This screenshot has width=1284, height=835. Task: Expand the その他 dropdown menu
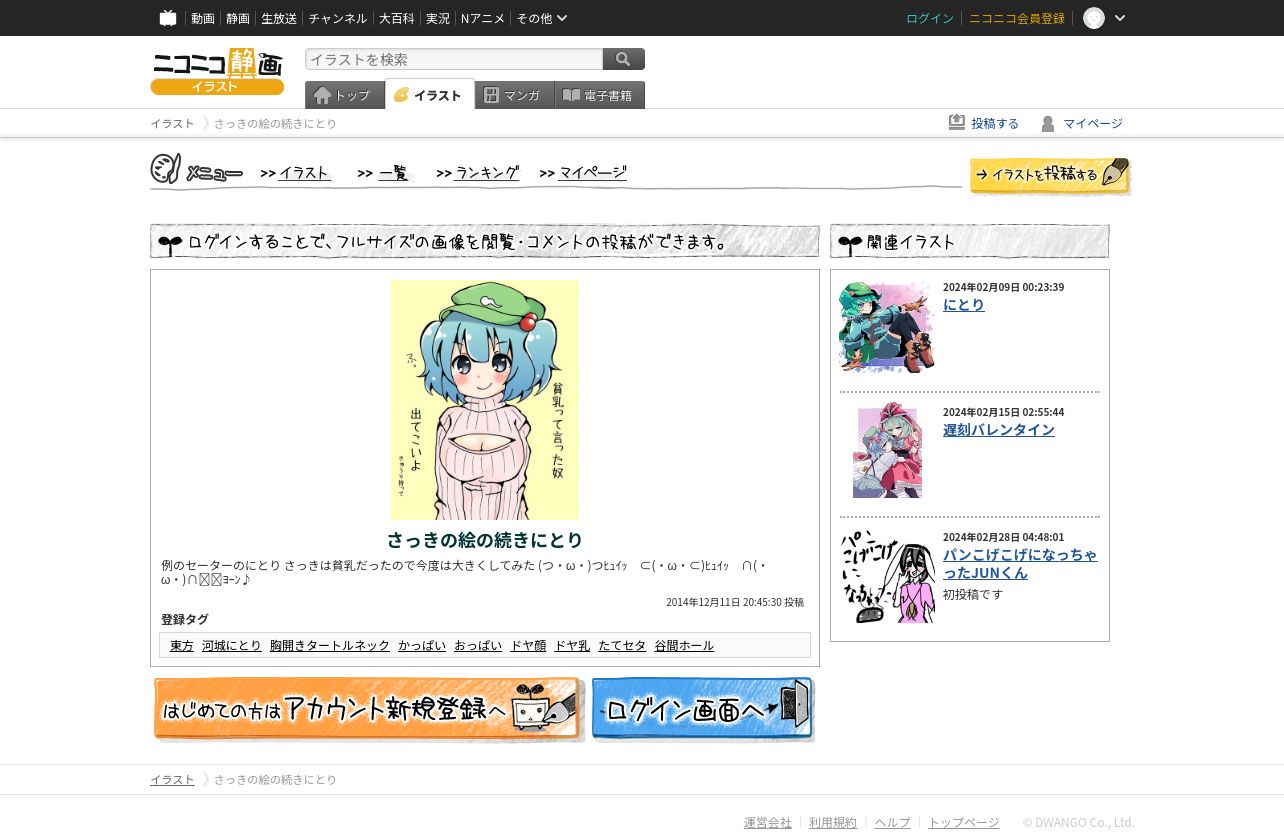click(542, 18)
